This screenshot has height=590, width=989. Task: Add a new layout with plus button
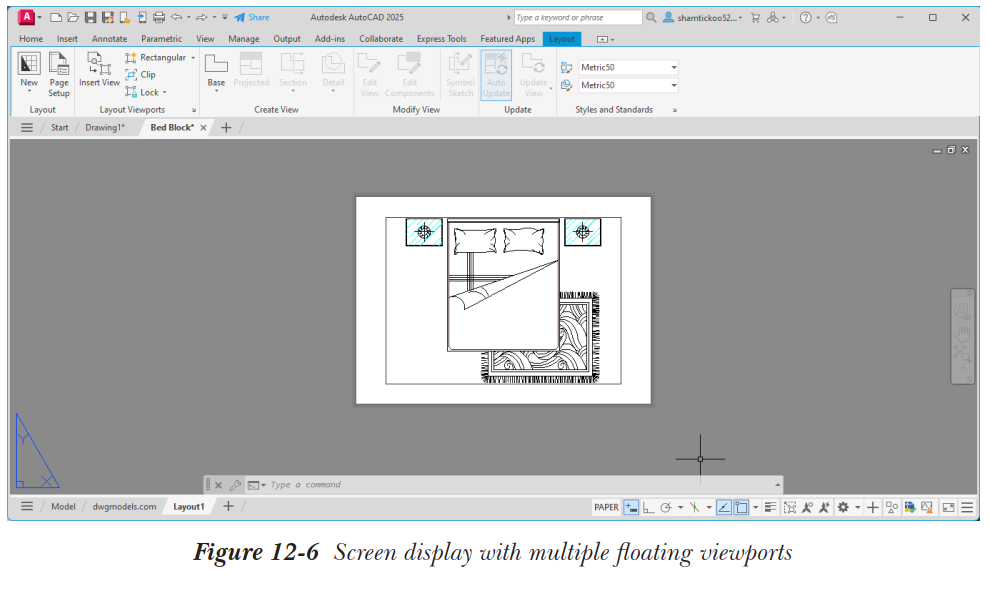pyautogui.click(x=228, y=507)
